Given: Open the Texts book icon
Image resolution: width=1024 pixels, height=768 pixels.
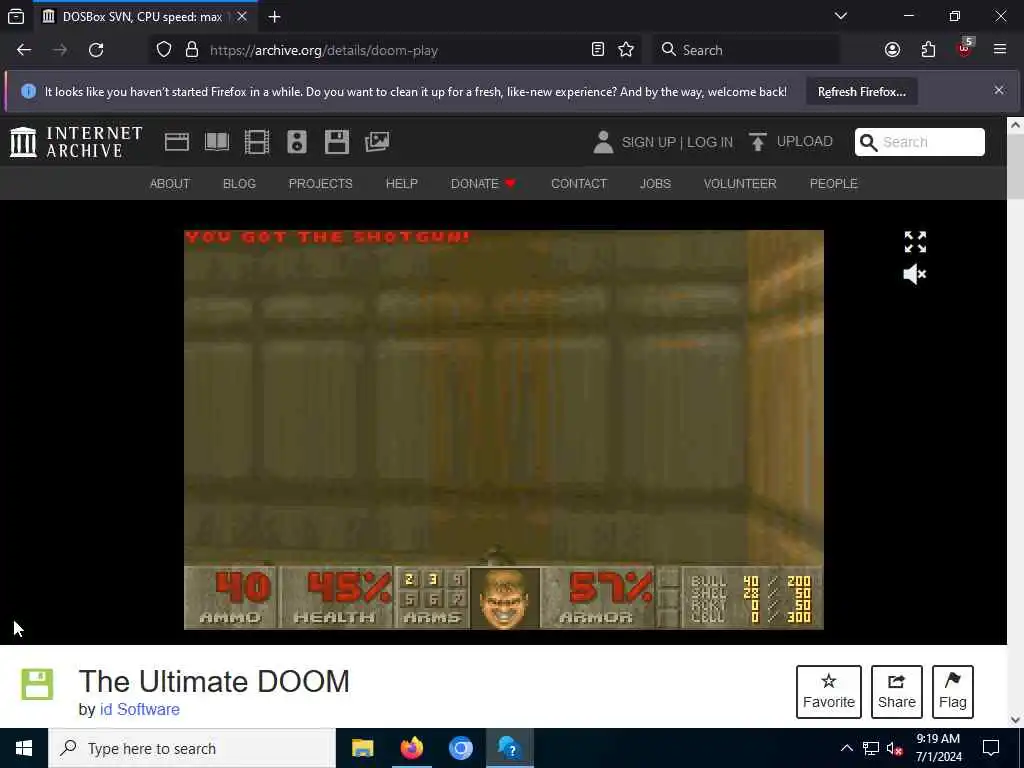Looking at the screenshot, I should tap(217, 142).
